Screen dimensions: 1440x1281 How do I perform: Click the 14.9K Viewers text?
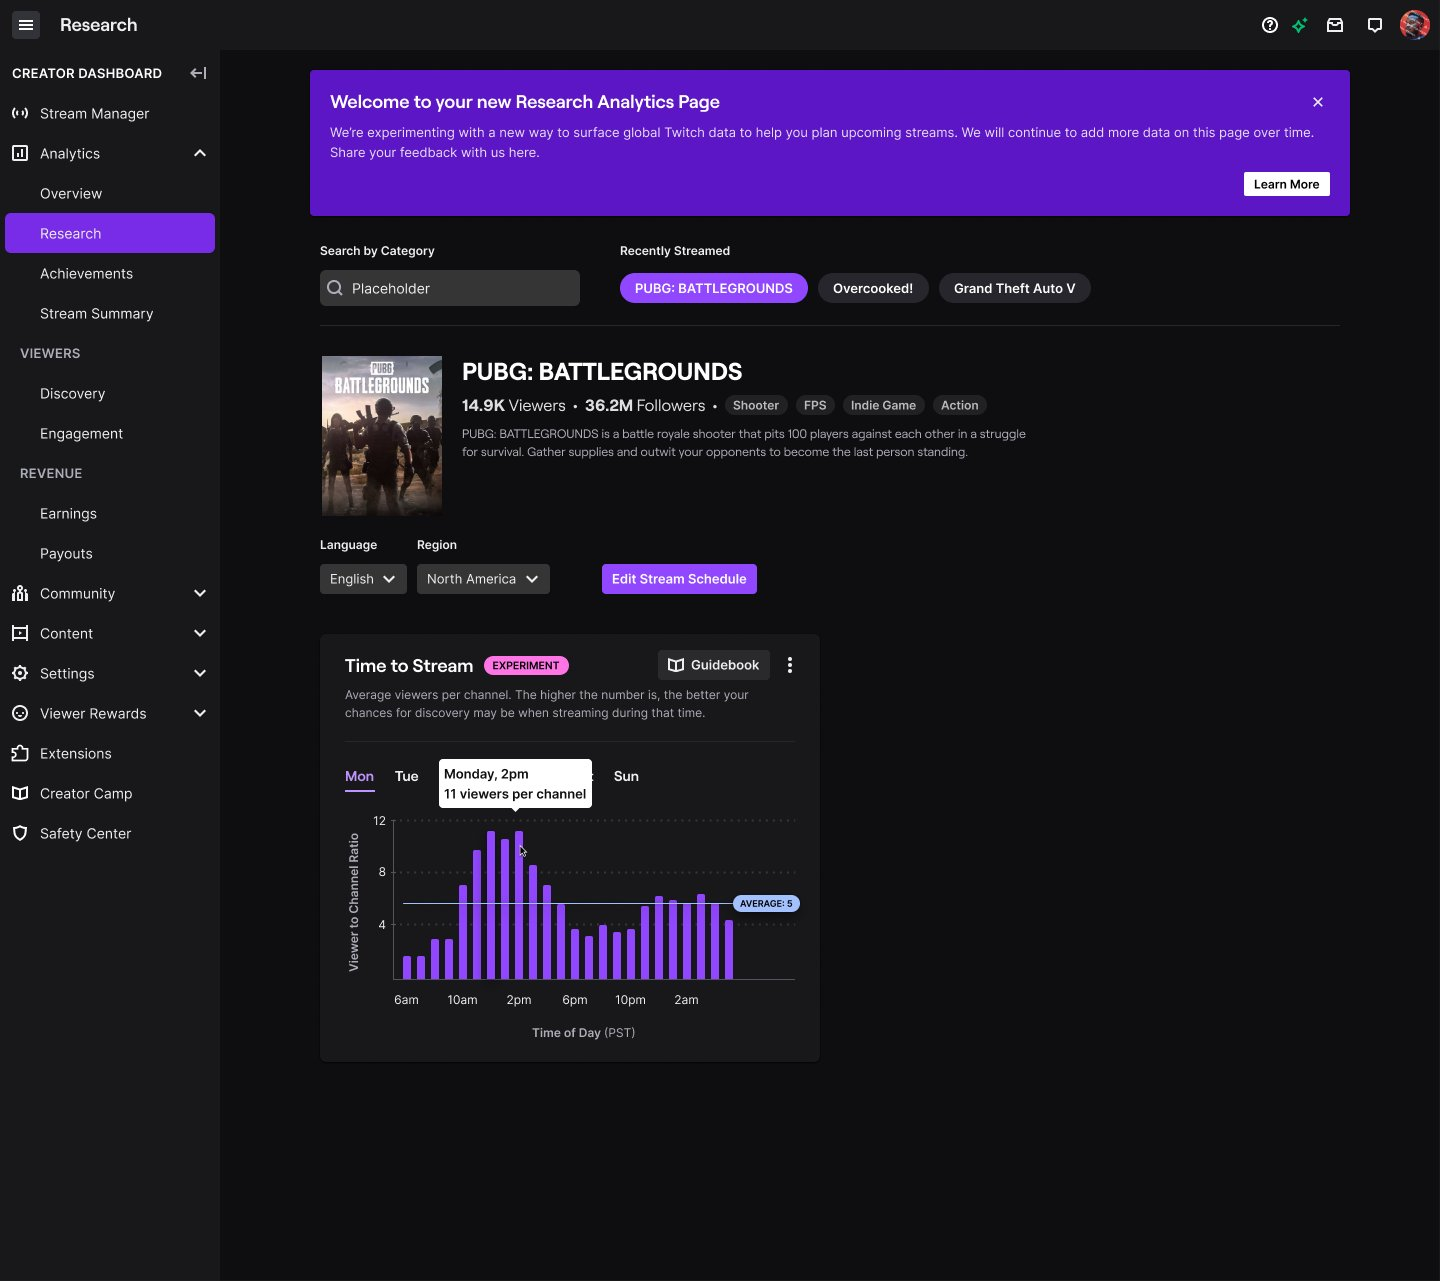point(514,405)
